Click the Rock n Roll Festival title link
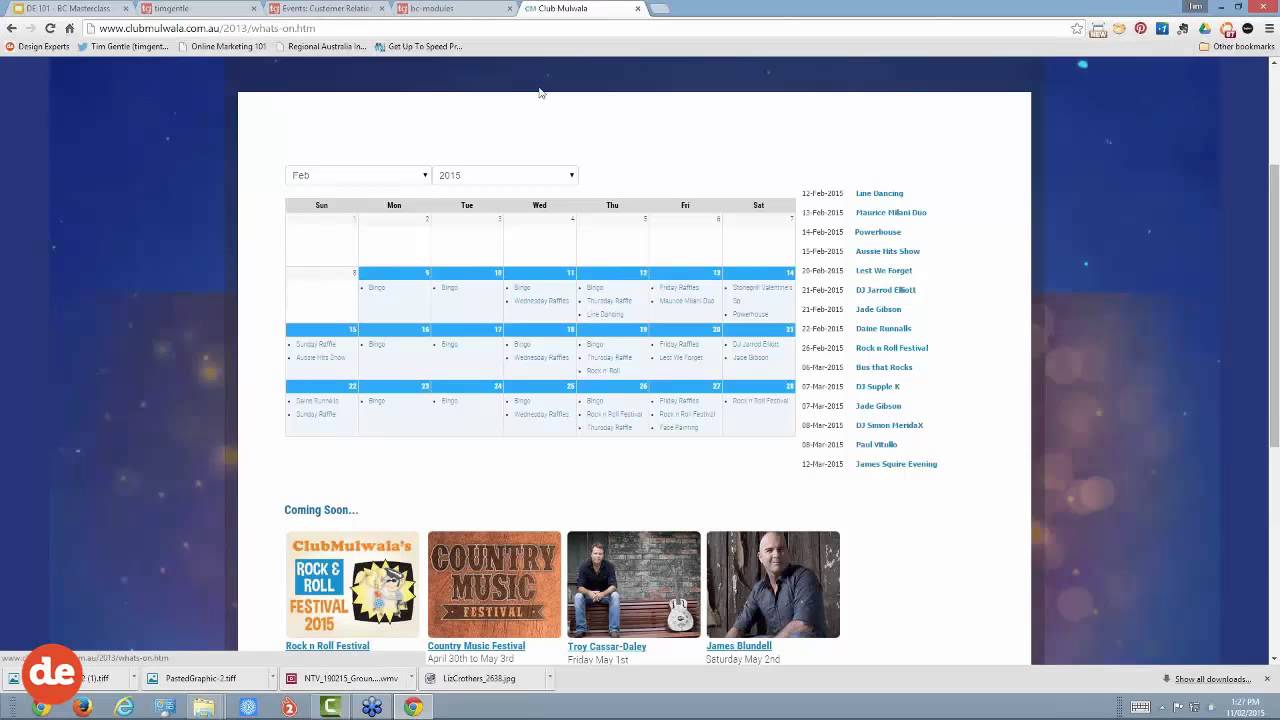1280x720 pixels. (x=327, y=646)
